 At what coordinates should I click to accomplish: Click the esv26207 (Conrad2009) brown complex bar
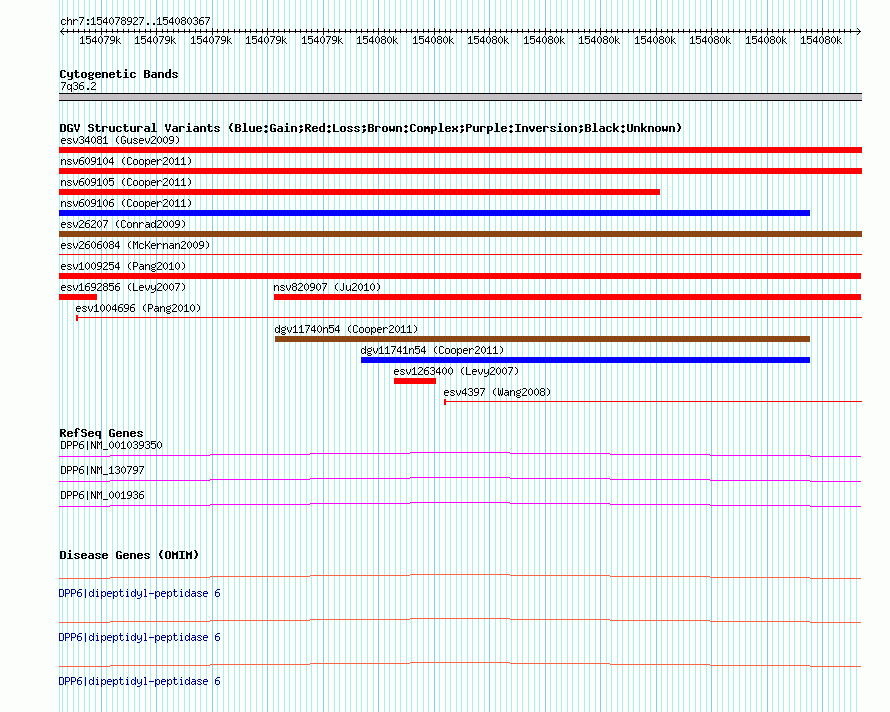pos(460,234)
